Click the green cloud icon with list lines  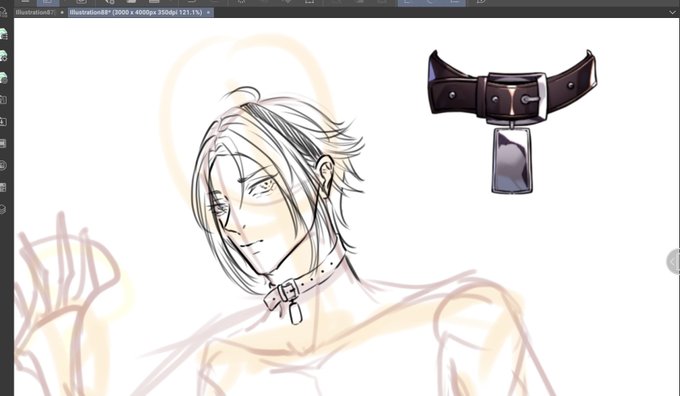pos(3,34)
